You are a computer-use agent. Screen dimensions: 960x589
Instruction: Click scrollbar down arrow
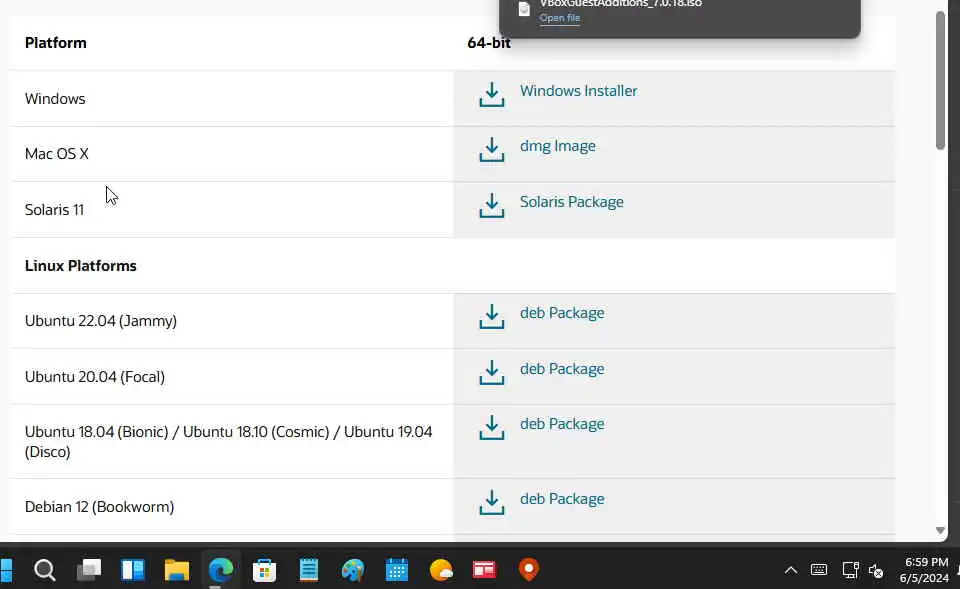click(x=940, y=531)
